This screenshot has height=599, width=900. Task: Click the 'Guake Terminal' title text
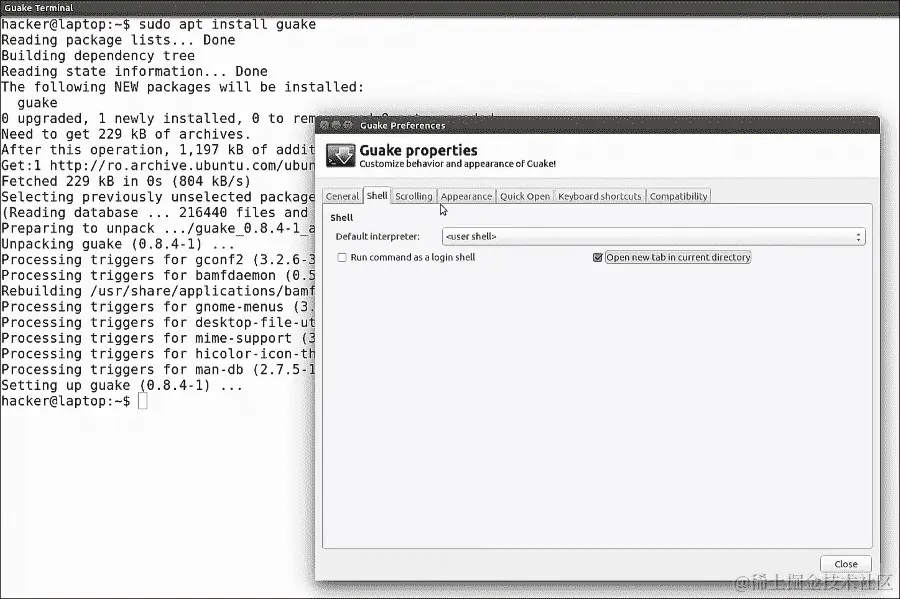39,8
